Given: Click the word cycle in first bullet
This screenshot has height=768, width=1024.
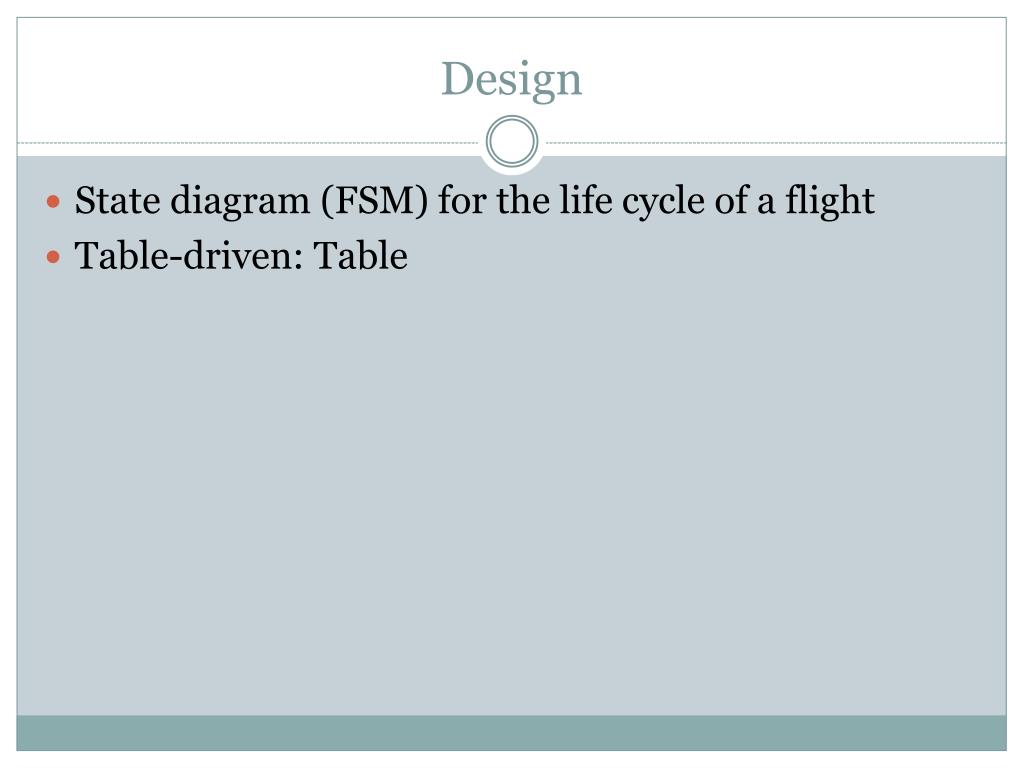Looking at the screenshot, I should (663, 202).
